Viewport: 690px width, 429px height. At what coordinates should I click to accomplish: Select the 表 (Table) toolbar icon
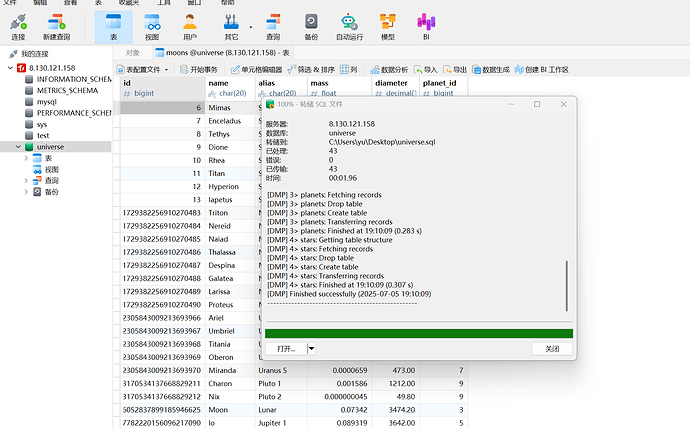pyautogui.click(x=114, y=27)
